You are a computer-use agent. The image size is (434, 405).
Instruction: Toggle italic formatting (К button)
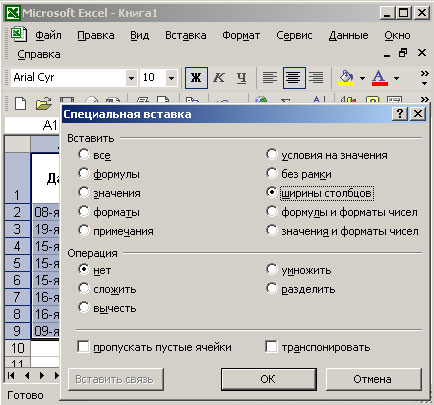coord(219,78)
